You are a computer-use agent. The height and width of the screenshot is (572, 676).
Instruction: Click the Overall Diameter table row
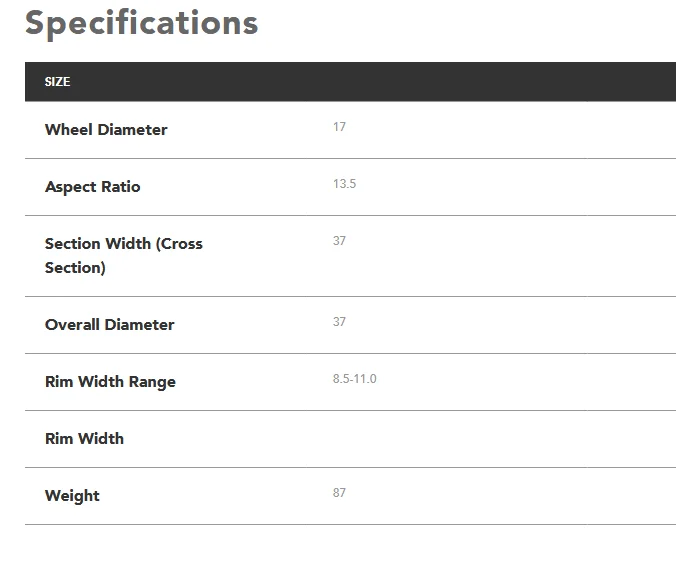point(351,325)
